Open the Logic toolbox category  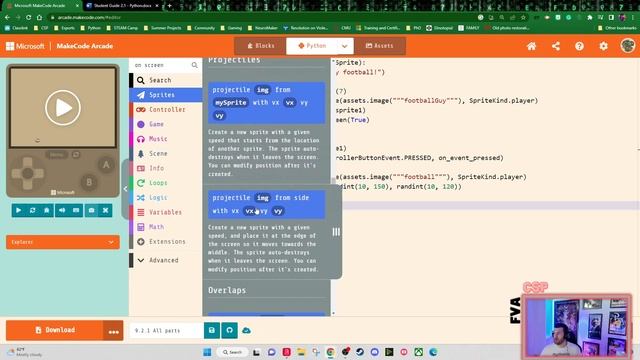point(165,198)
